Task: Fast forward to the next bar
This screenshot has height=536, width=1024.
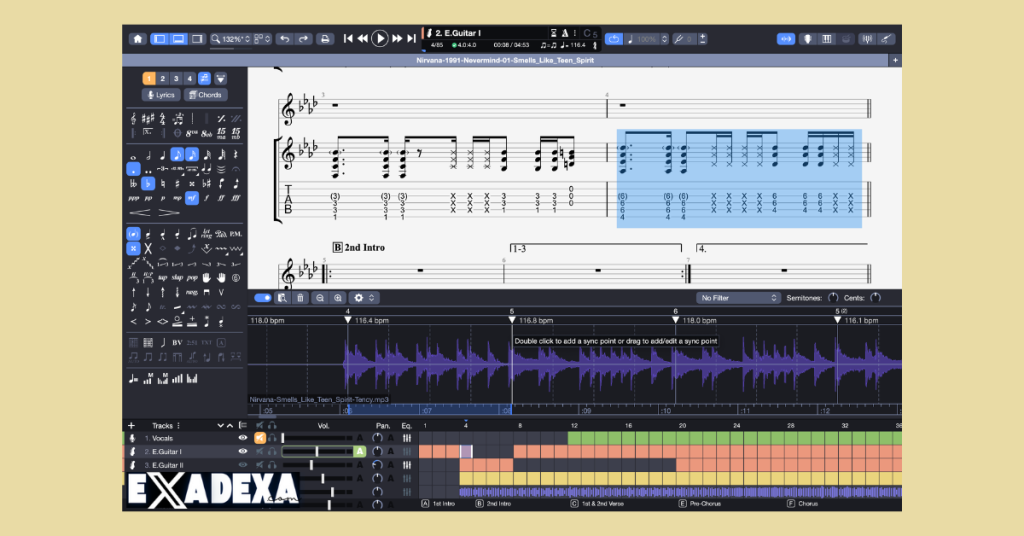Action: click(x=396, y=39)
